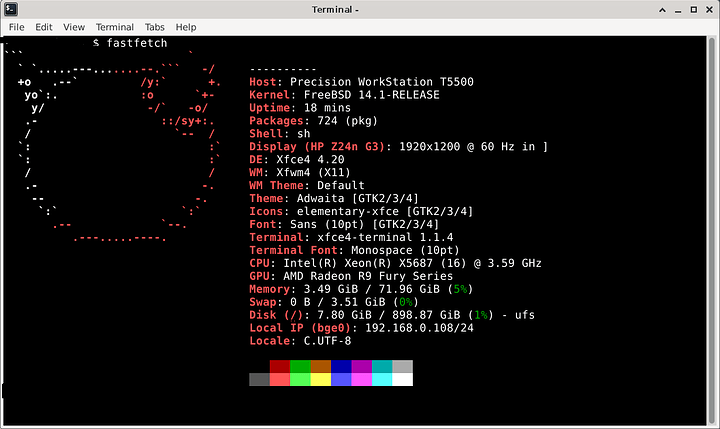
Task: Click the bright cyan color block
Action: [x=382, y=380]
